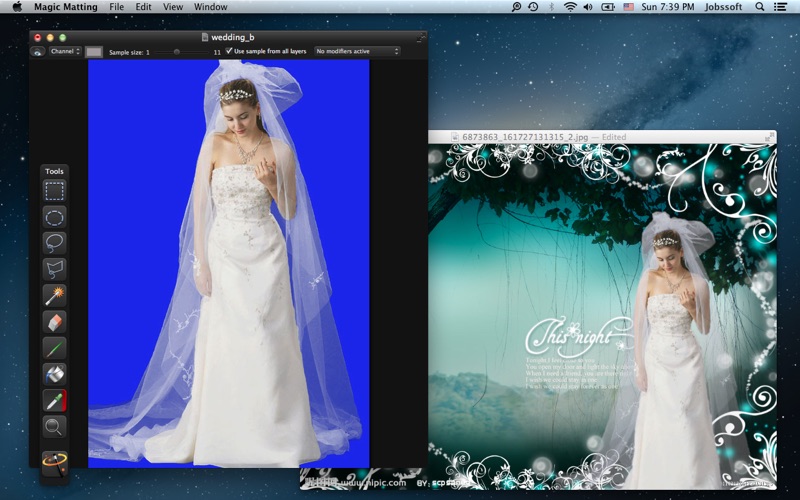The image size is (800, 500).
Task: Pick the polygonal lasso tool
Action: (54, 269)
